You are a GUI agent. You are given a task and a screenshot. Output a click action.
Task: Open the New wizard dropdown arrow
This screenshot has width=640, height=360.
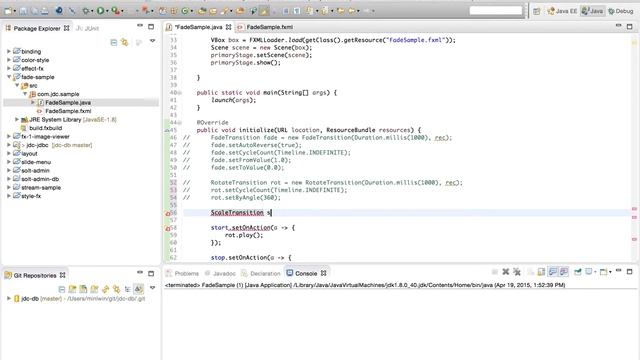tap(15, 11)
